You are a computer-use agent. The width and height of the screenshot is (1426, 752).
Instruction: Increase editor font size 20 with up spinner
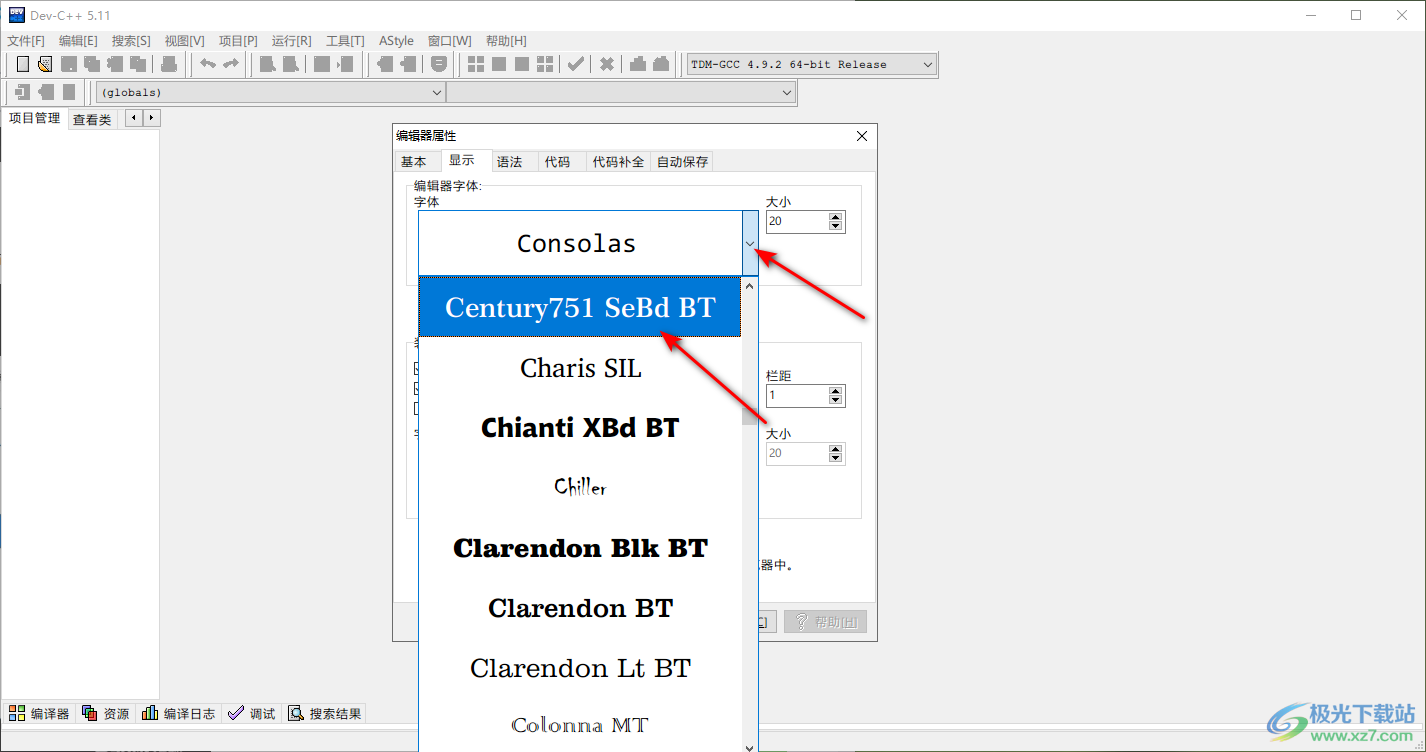point(836,216)
